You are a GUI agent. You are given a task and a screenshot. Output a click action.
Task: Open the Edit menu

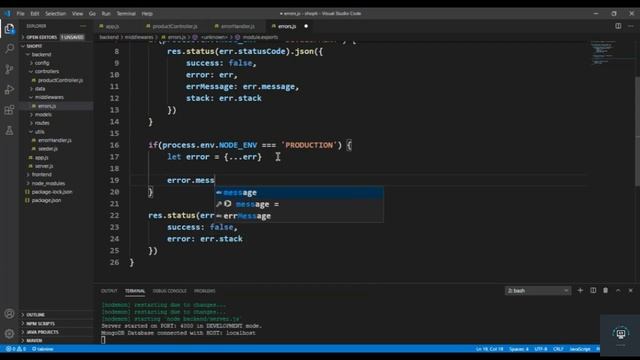(35, 13)
